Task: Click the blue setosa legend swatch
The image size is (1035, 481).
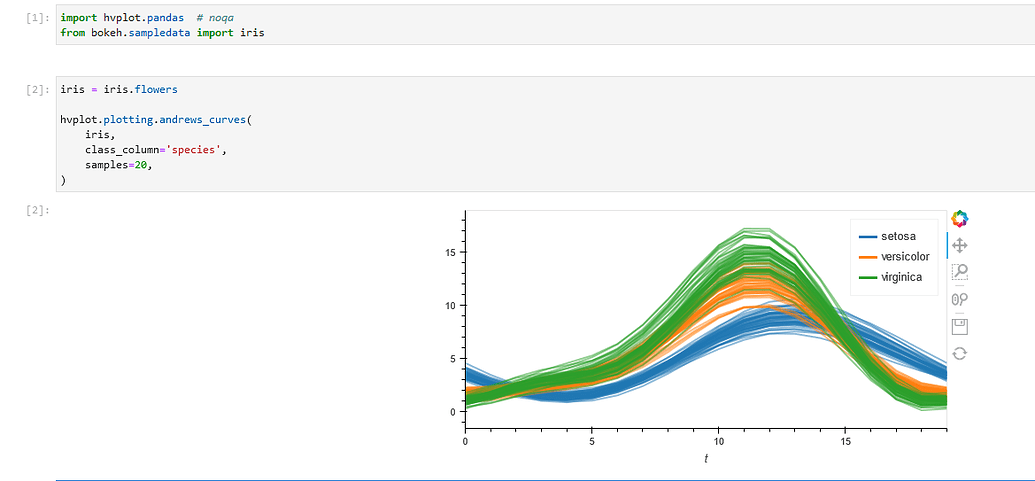Action: [867, 237]
